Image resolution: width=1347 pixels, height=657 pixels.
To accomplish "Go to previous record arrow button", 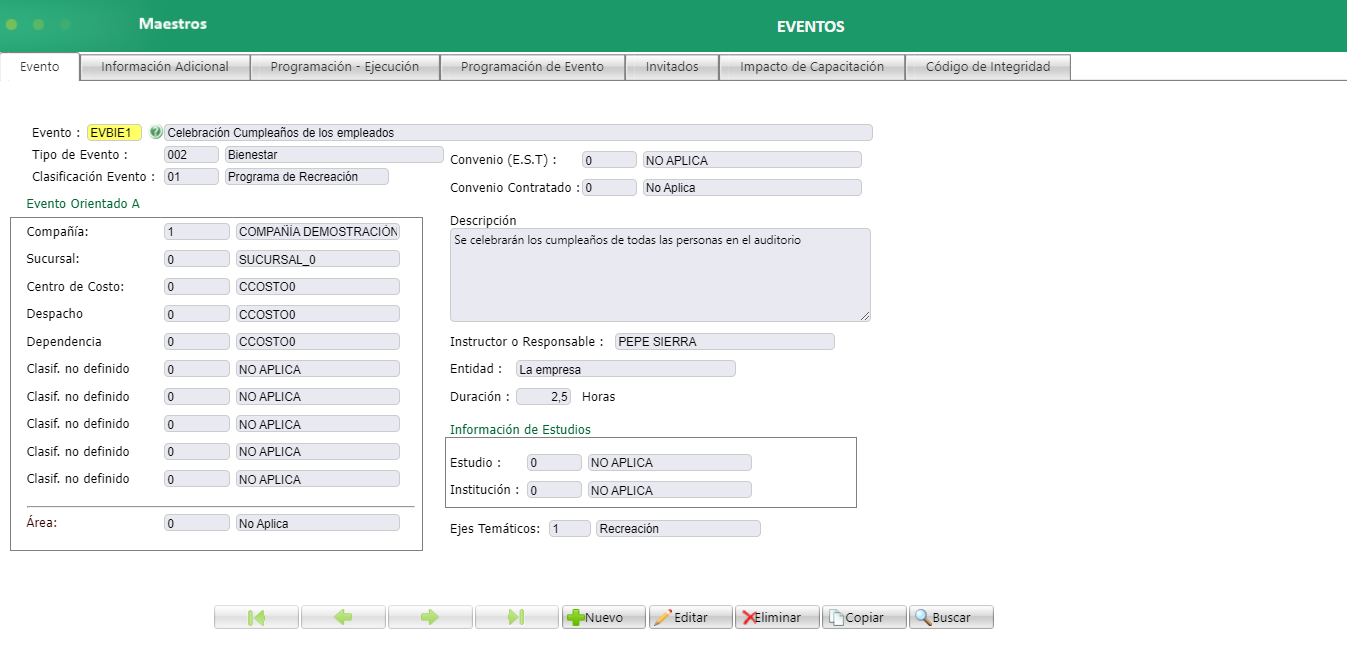I will tap(343, 617).
